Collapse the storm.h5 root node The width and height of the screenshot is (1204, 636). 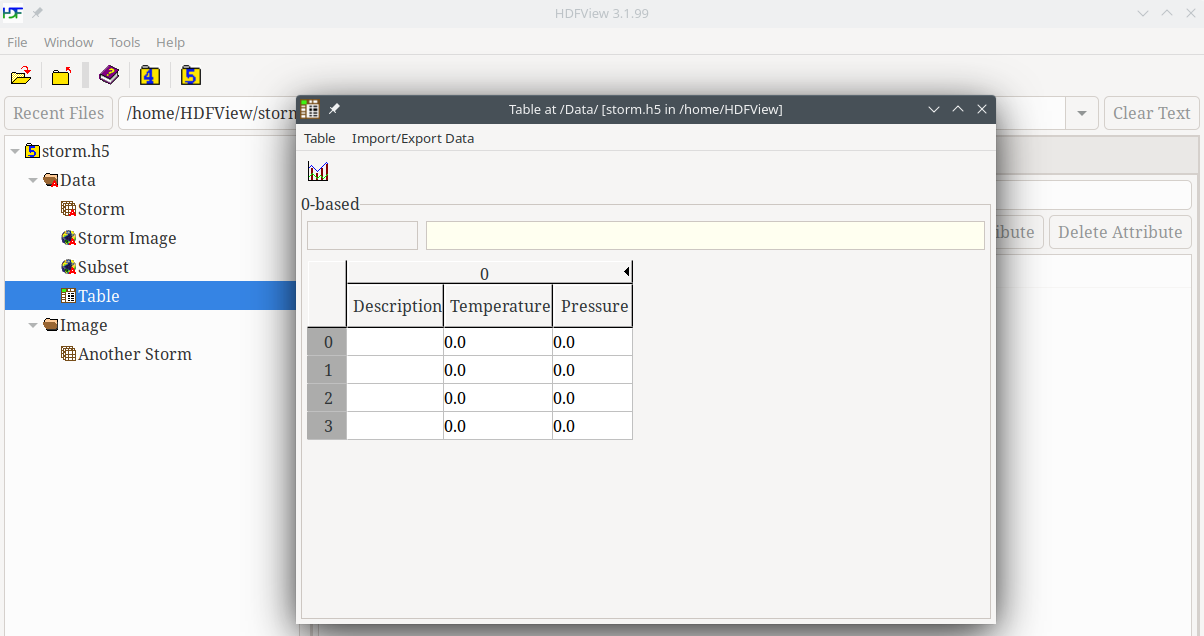[15, 152]
